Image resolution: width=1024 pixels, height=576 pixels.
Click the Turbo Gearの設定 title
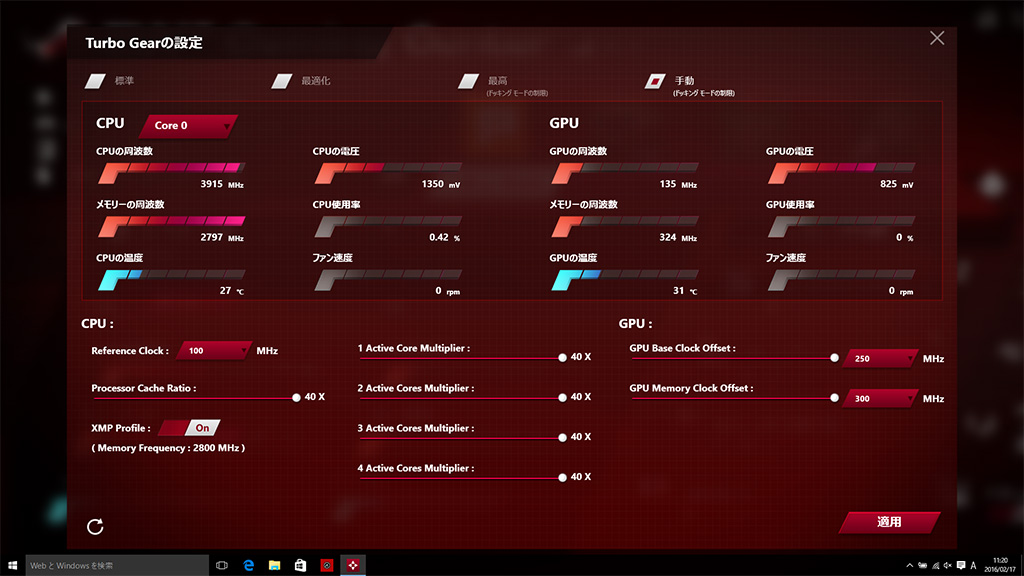(144, 43)
